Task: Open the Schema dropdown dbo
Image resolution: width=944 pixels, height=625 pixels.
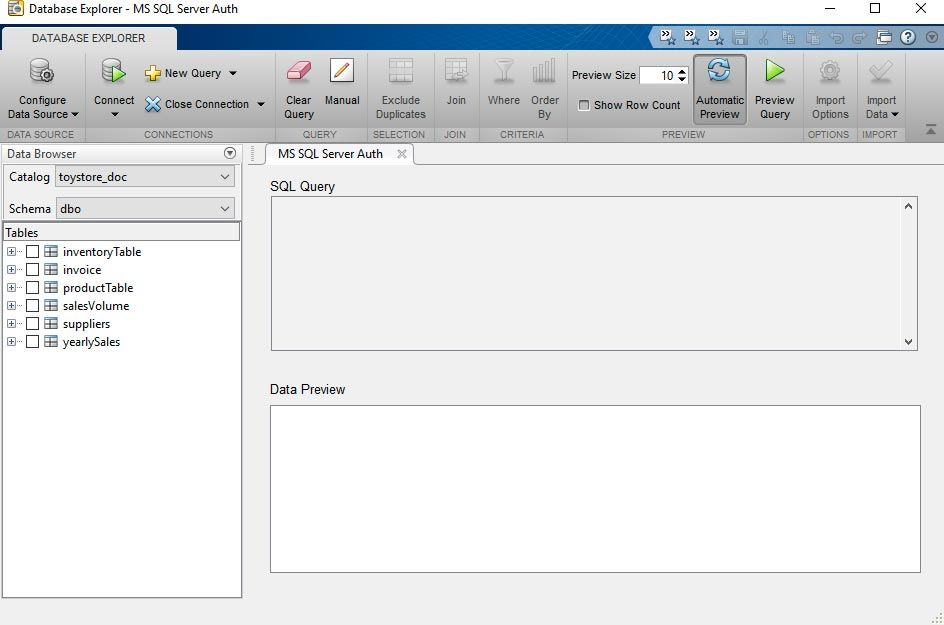Action: pos(145,209)
